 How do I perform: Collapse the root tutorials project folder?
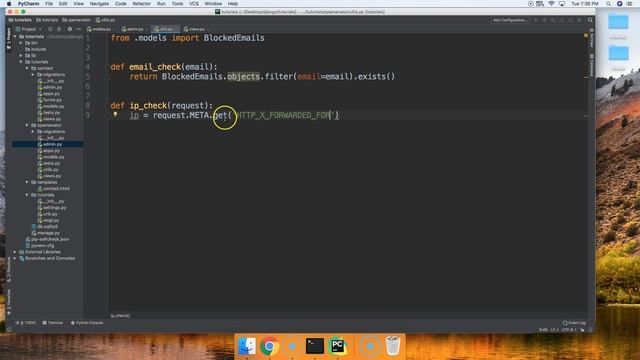pos(16,36)
